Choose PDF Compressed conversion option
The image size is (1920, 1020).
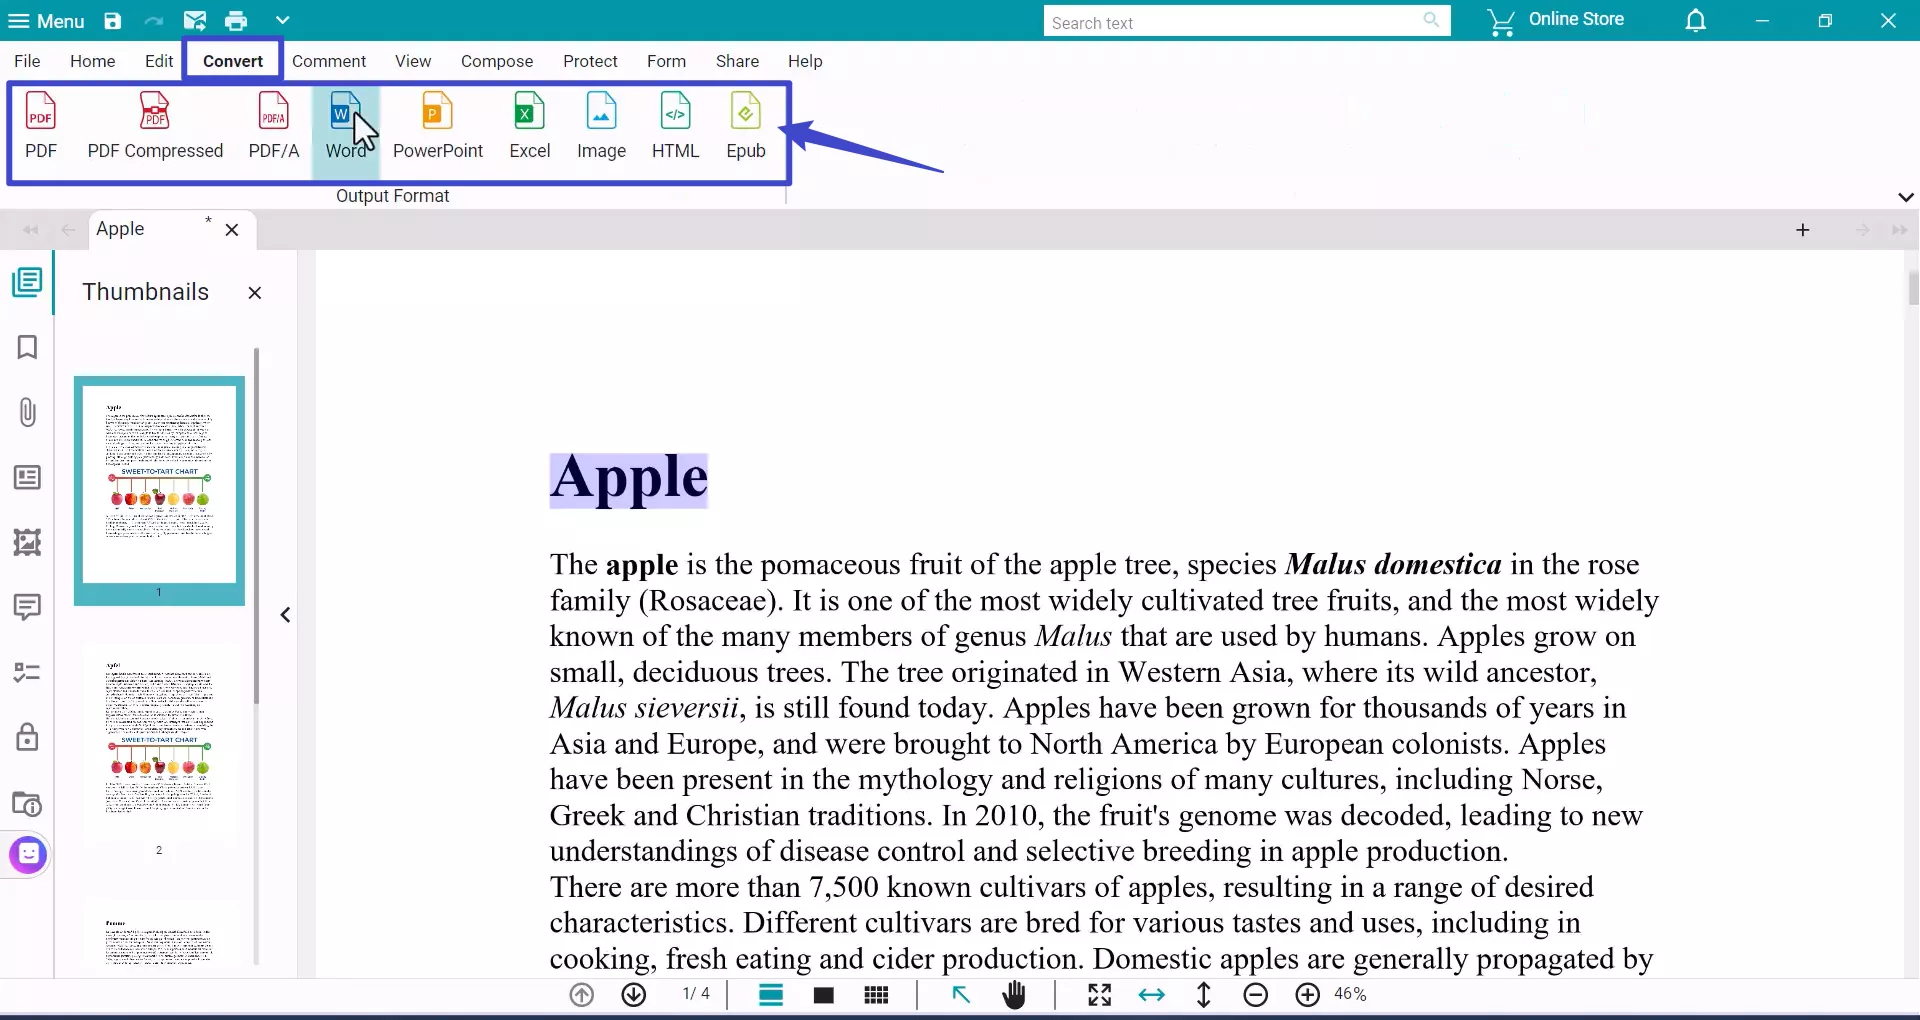(x=155, y=125)
